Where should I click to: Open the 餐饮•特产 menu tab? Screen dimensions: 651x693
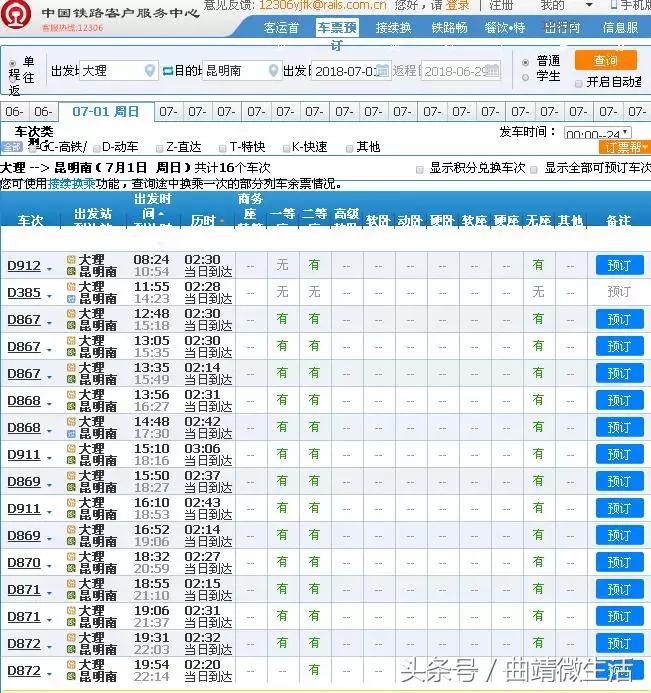point(505,28)
